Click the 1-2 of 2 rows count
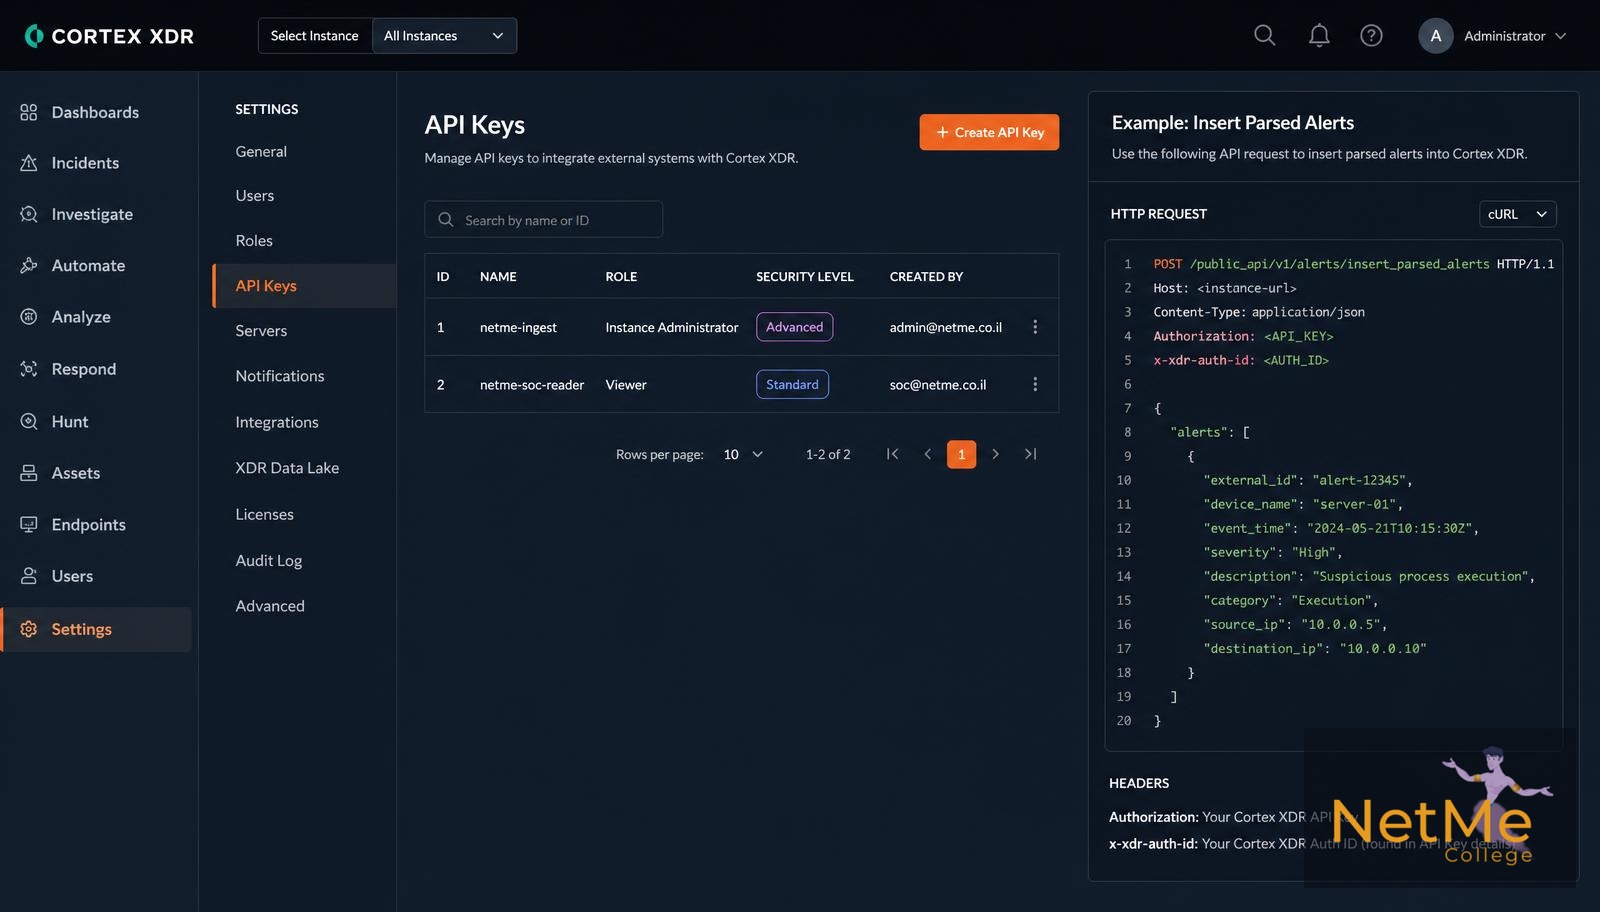Image resolution: width=1600 pixels, height=912 pixels. pyautogui.click(x=828, y=454)
